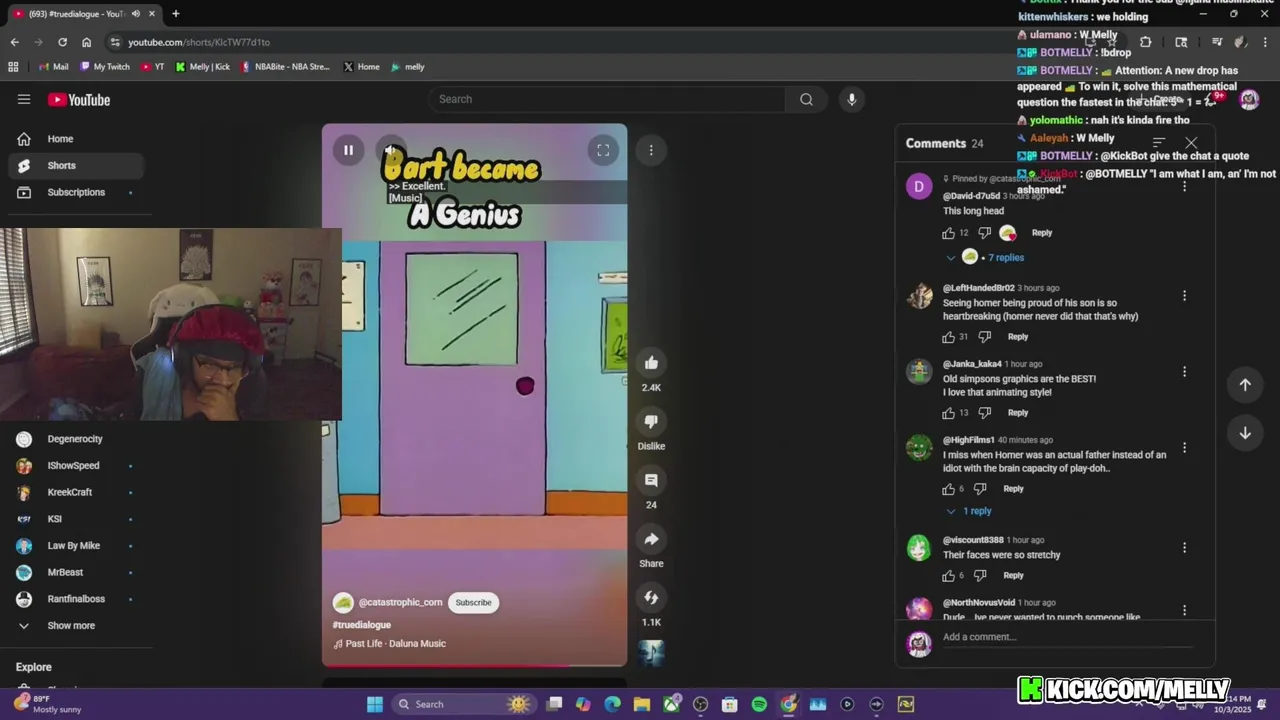Open Remix icon showing 1.1K
The image size is (1280, 720).
click(651, 598)
